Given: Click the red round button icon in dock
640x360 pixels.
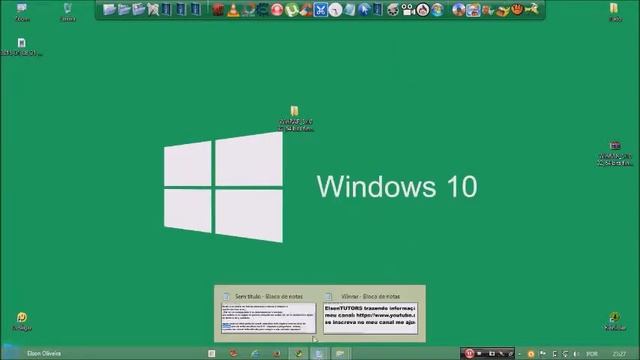Looking at the screenshot, I should click(277, 10).
